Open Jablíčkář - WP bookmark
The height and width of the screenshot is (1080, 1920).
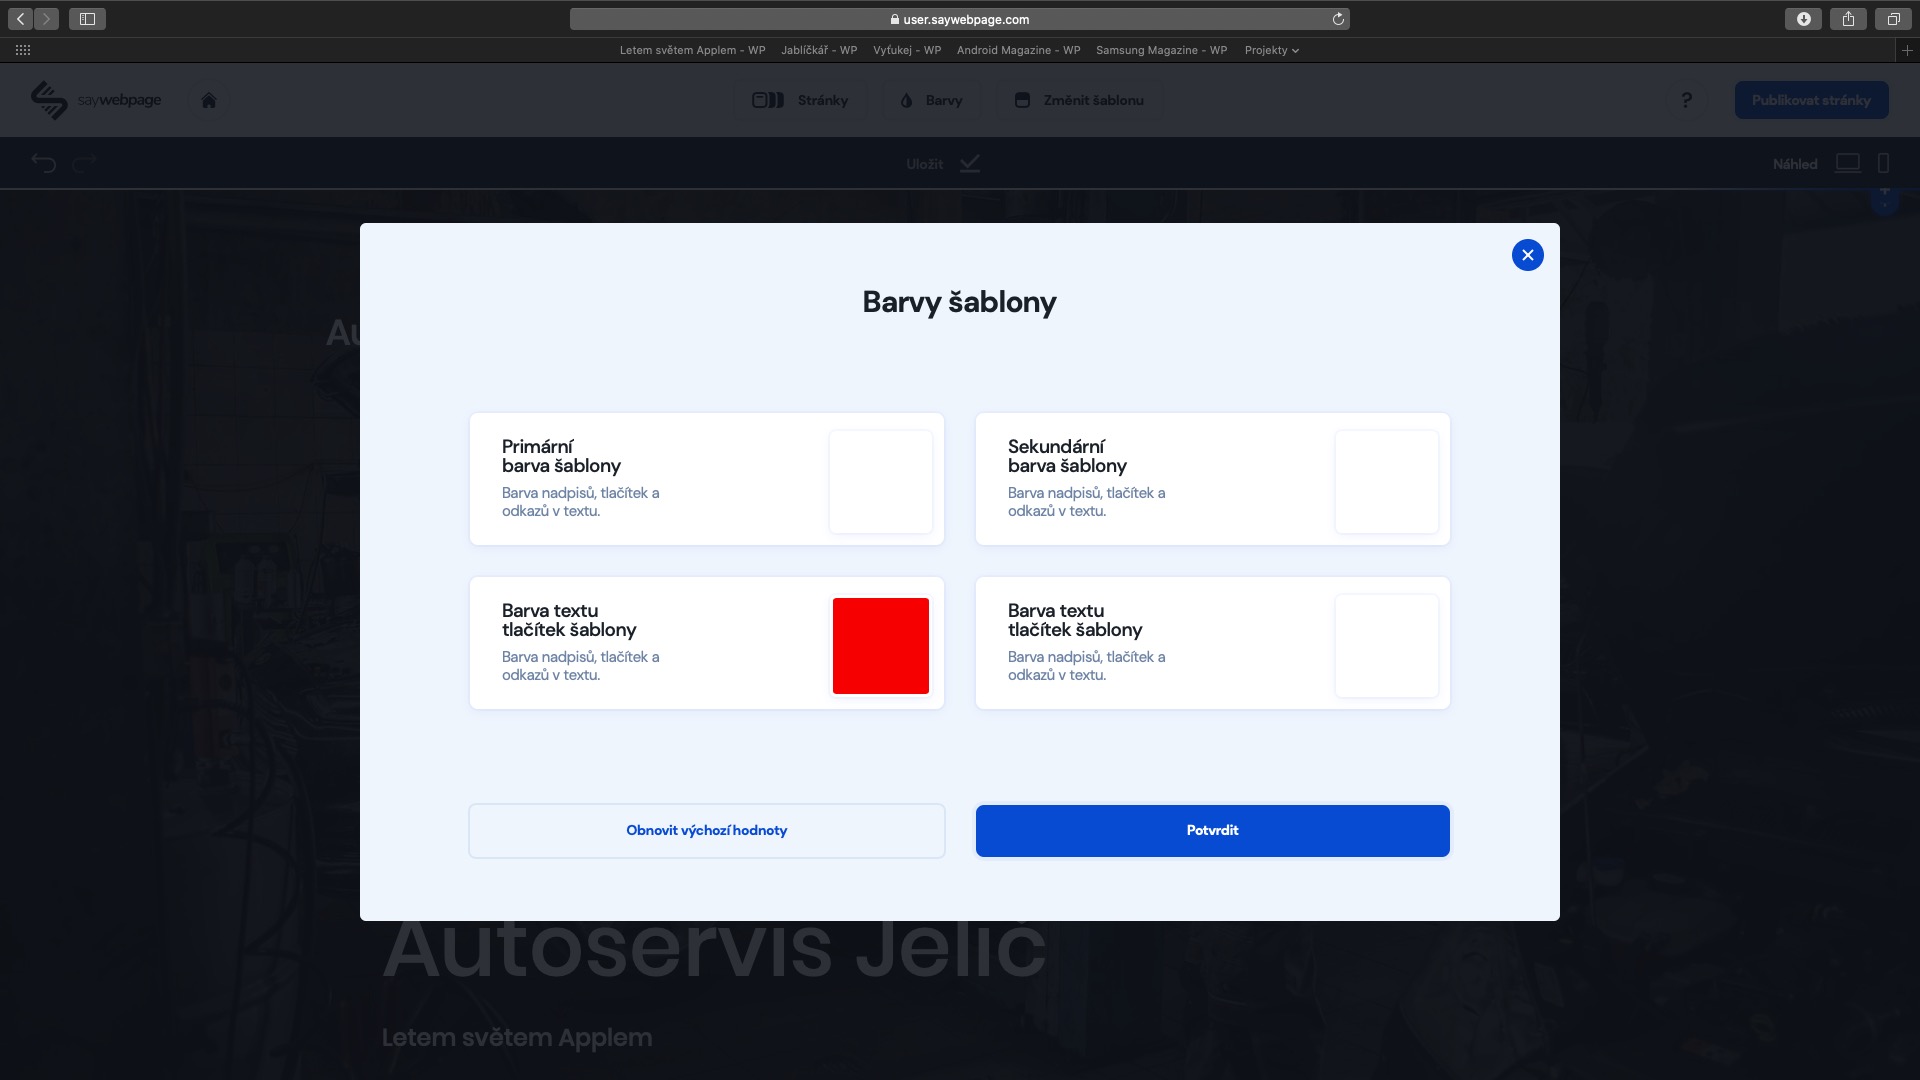point(819,50)
